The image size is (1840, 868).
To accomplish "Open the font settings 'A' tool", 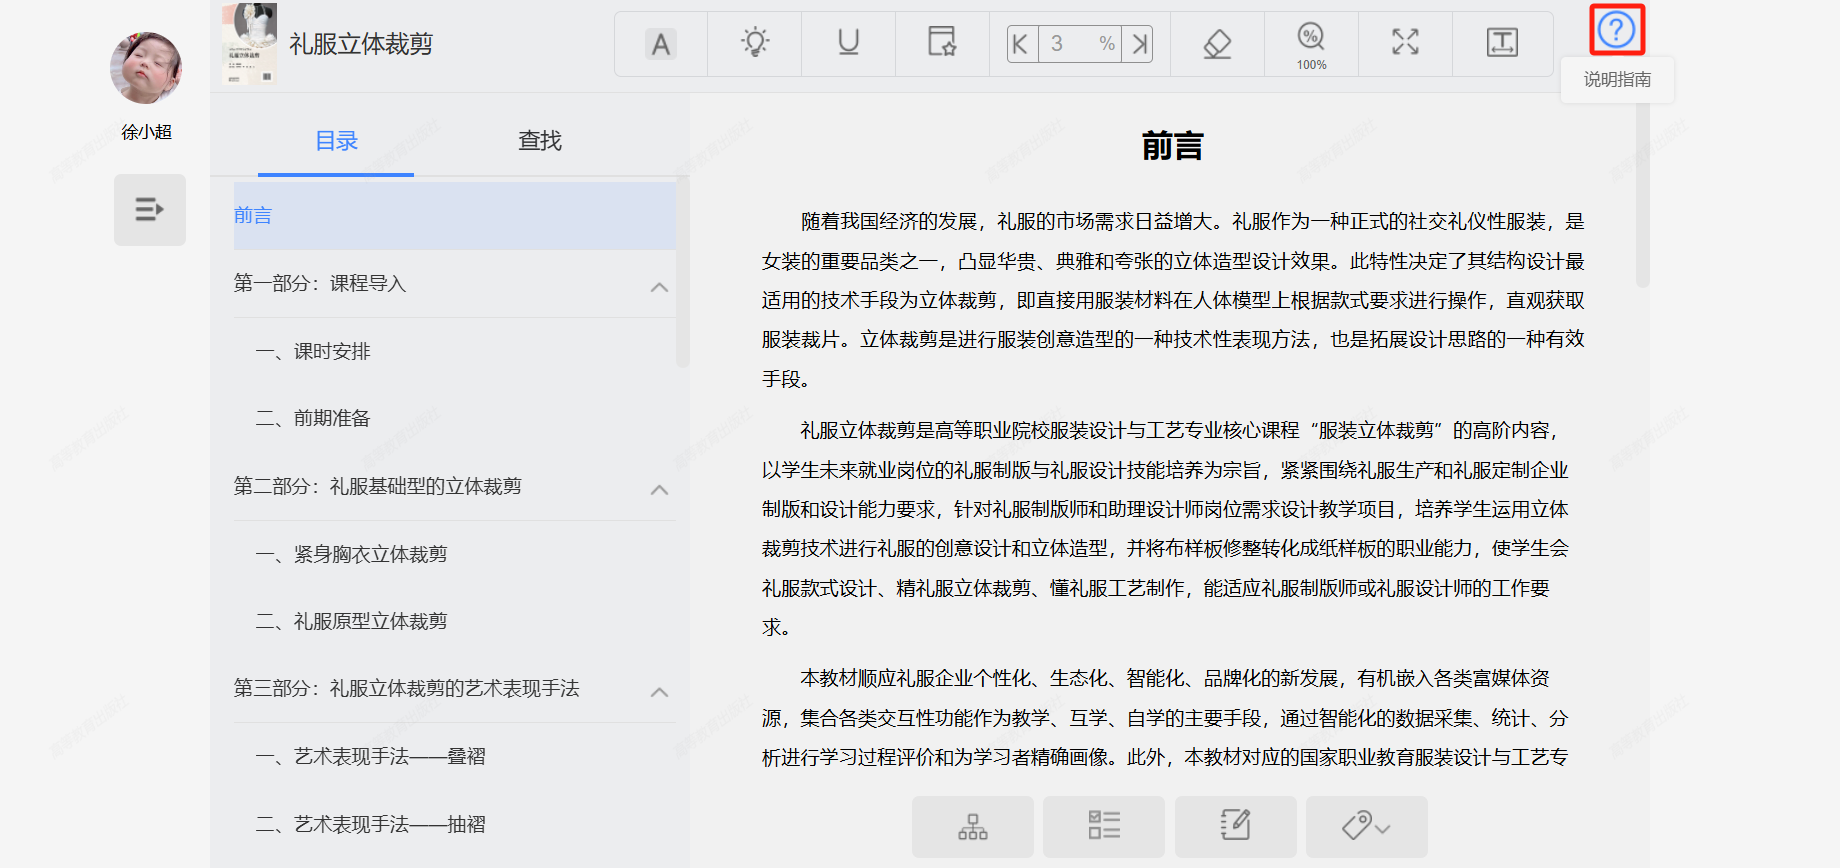I will [661, 44].
